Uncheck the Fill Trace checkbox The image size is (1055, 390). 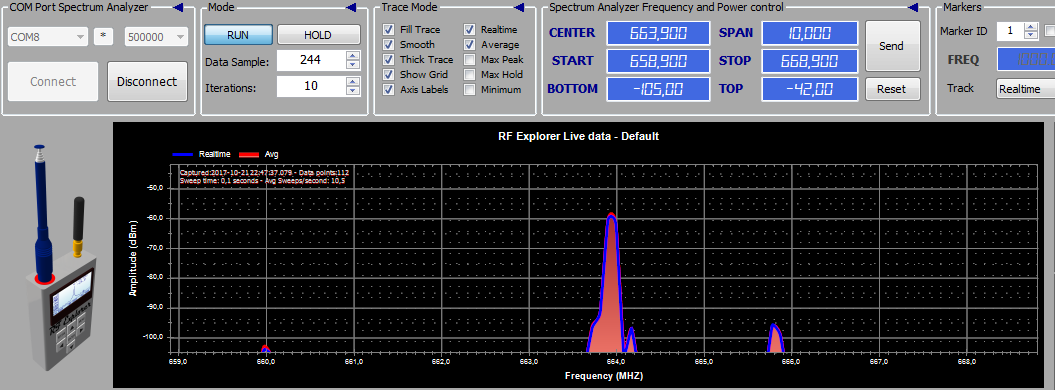click(x=388, y=30)
